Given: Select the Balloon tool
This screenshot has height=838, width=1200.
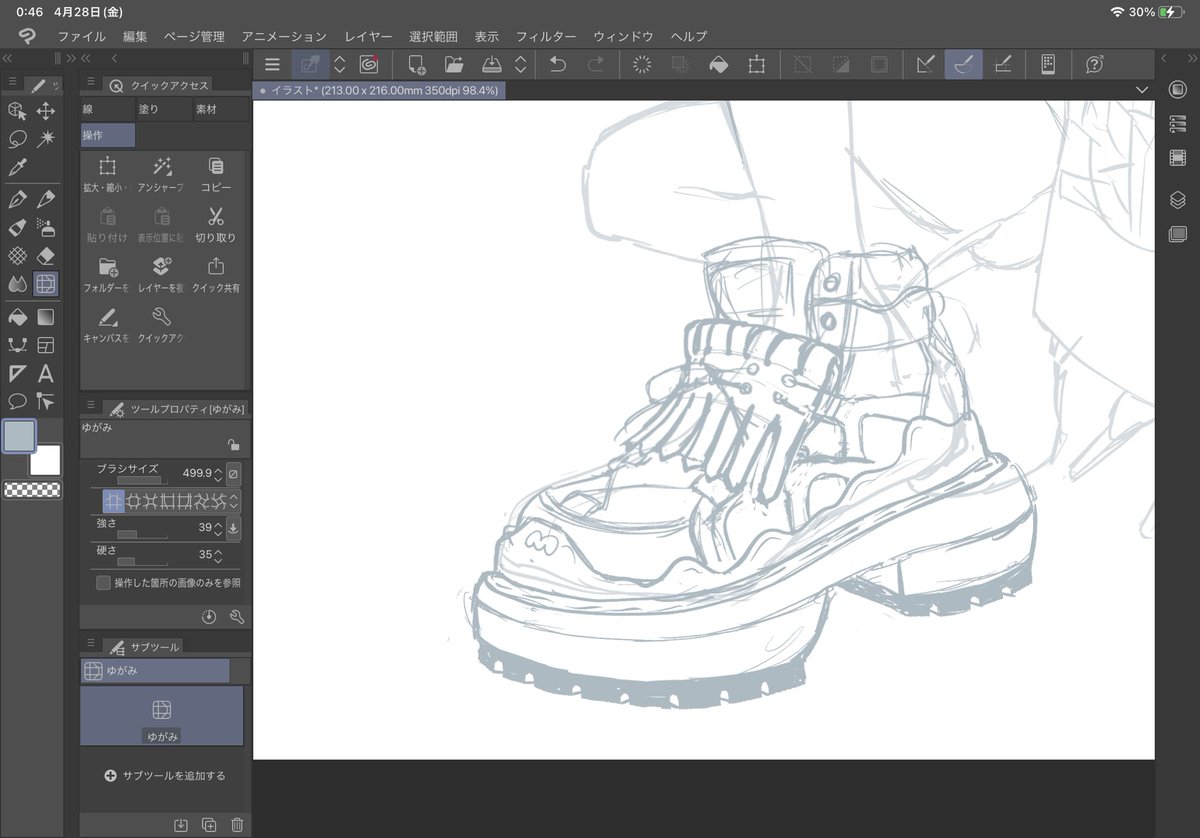Looking at the screenshot, I should 16,402.
